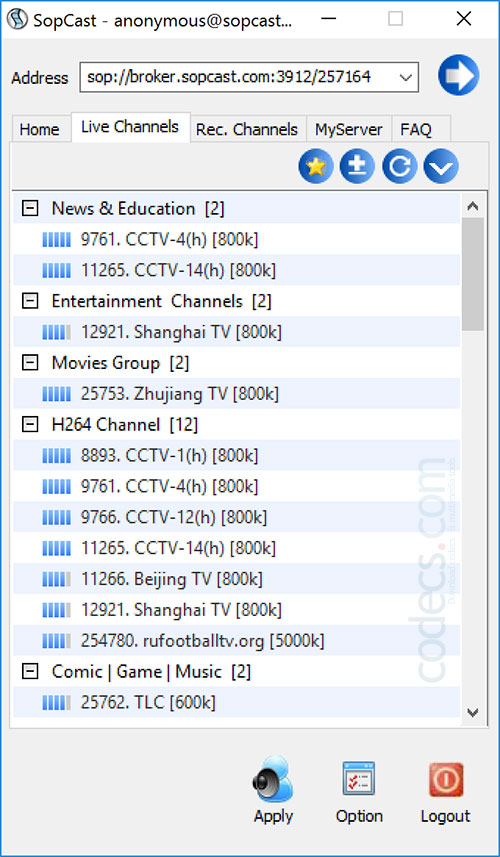Image resolution: width=500 pixels, height=857 pixels.
Task: Click the signal bars of 12921 Shanghai TV under Entertainment
Action: click(x=56, y=332)
